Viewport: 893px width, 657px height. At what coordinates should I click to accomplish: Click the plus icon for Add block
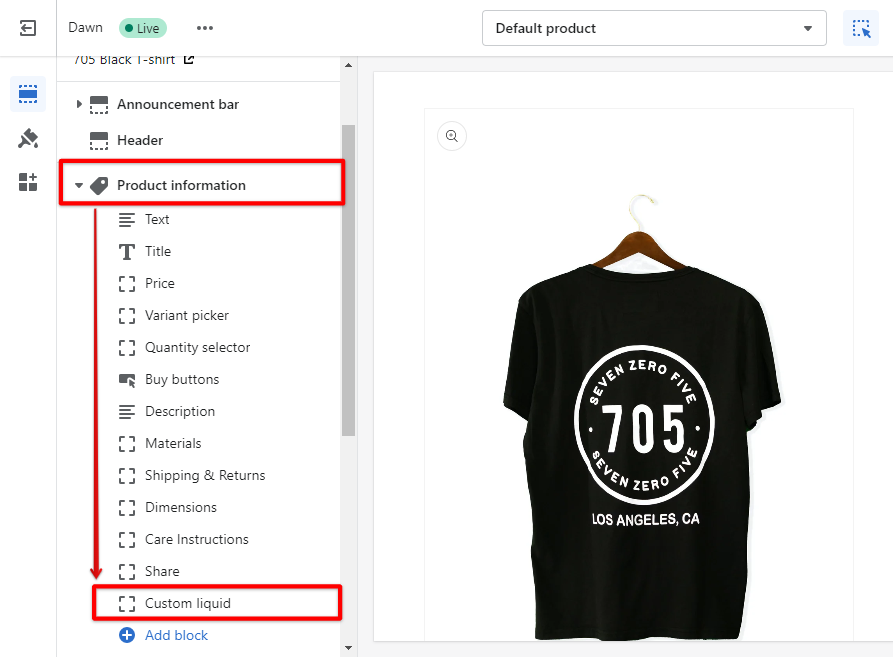point(127,635)
